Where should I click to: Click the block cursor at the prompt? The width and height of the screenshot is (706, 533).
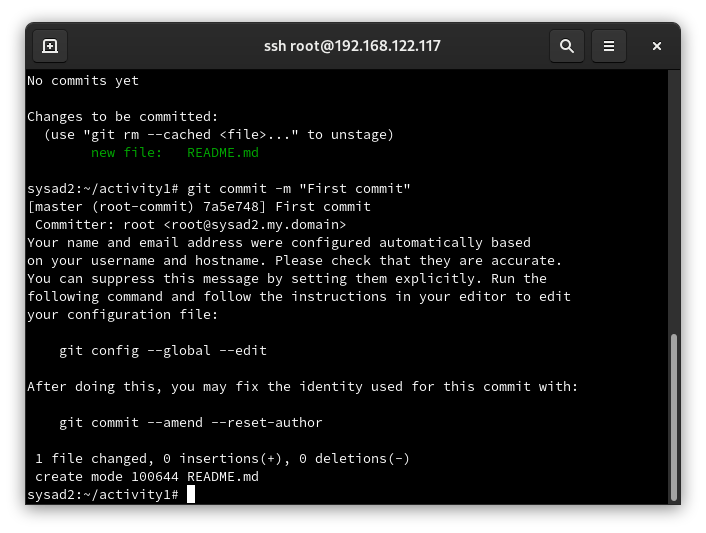pyautogui.click(x=191, y=494)
